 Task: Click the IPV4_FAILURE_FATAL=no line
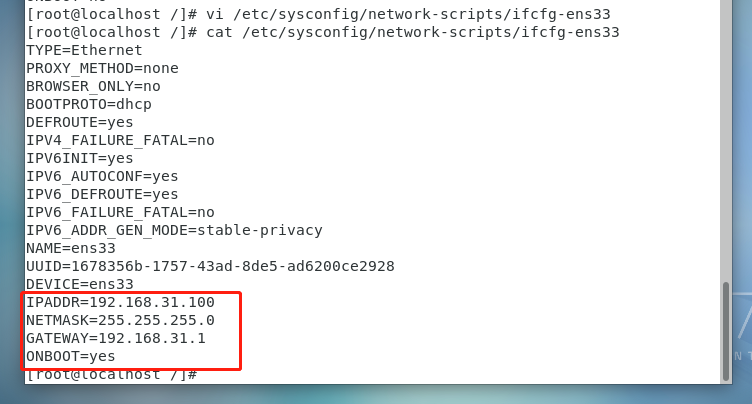[120, 140]
